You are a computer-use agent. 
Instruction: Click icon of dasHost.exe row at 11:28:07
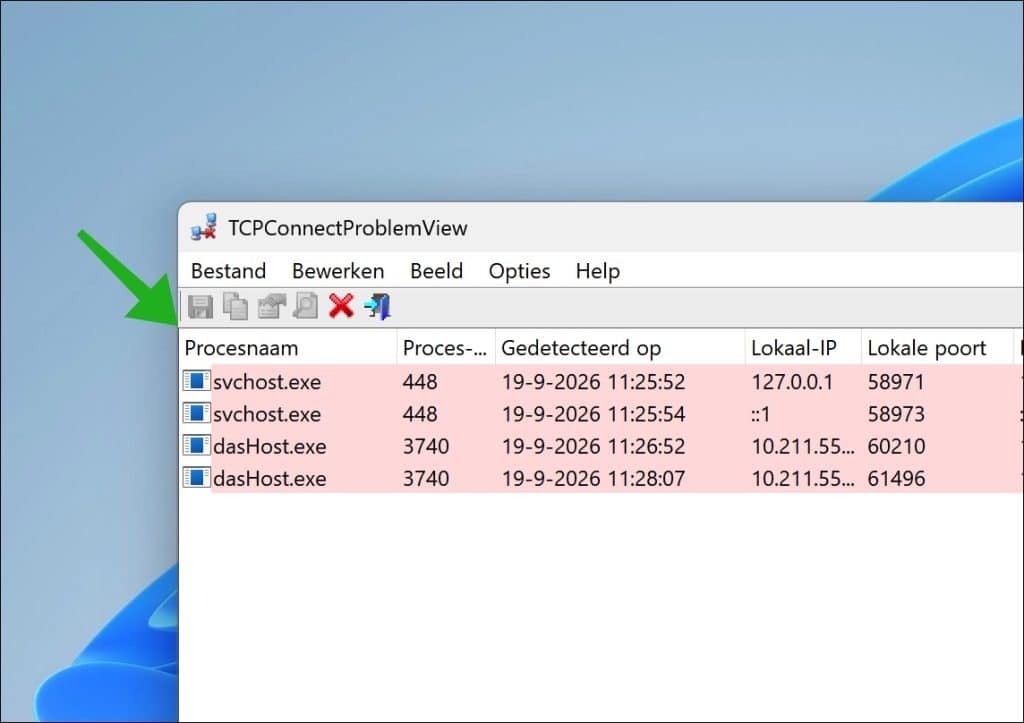[x=196, y=477]
